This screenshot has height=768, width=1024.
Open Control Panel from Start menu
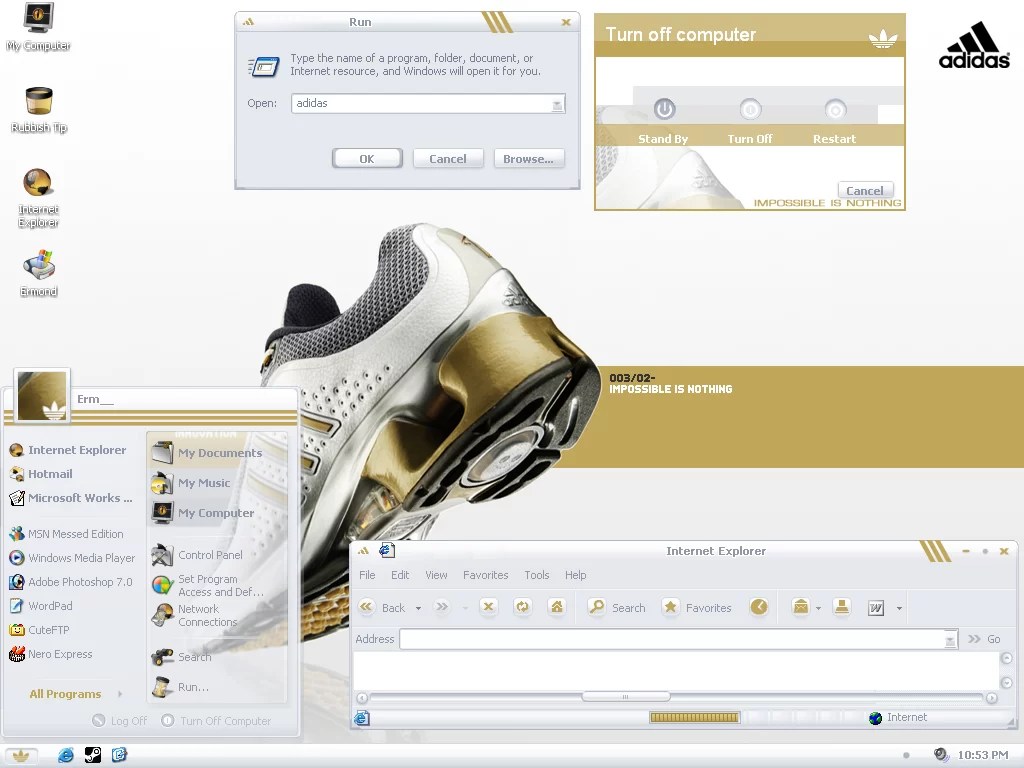pos(197,555)
